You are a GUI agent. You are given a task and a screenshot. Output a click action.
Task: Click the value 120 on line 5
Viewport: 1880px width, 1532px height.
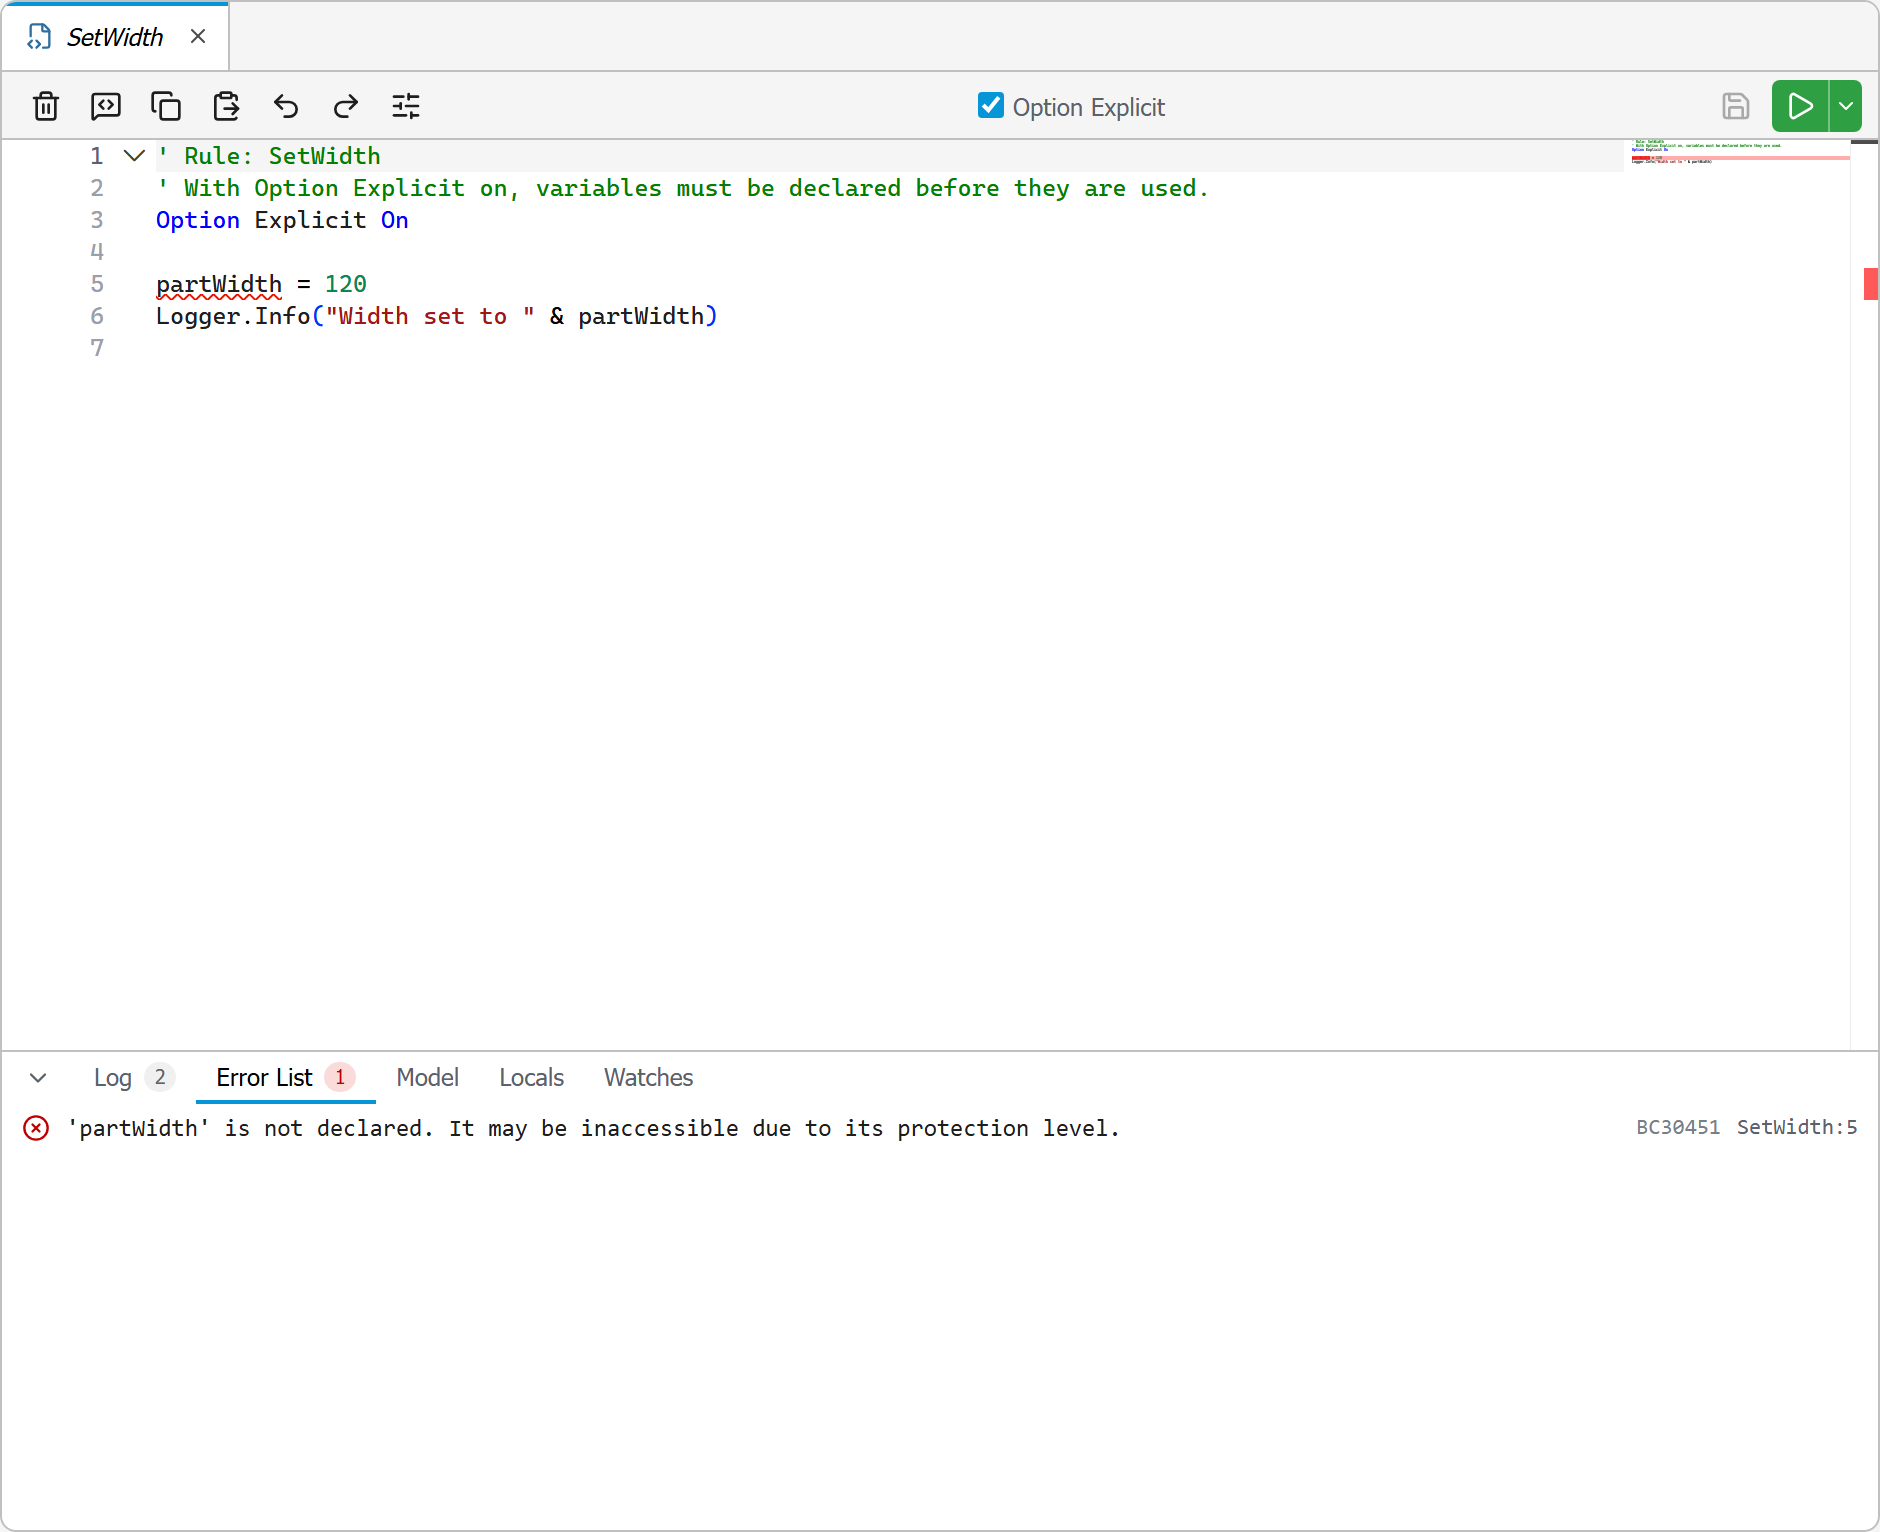point(346,284)
